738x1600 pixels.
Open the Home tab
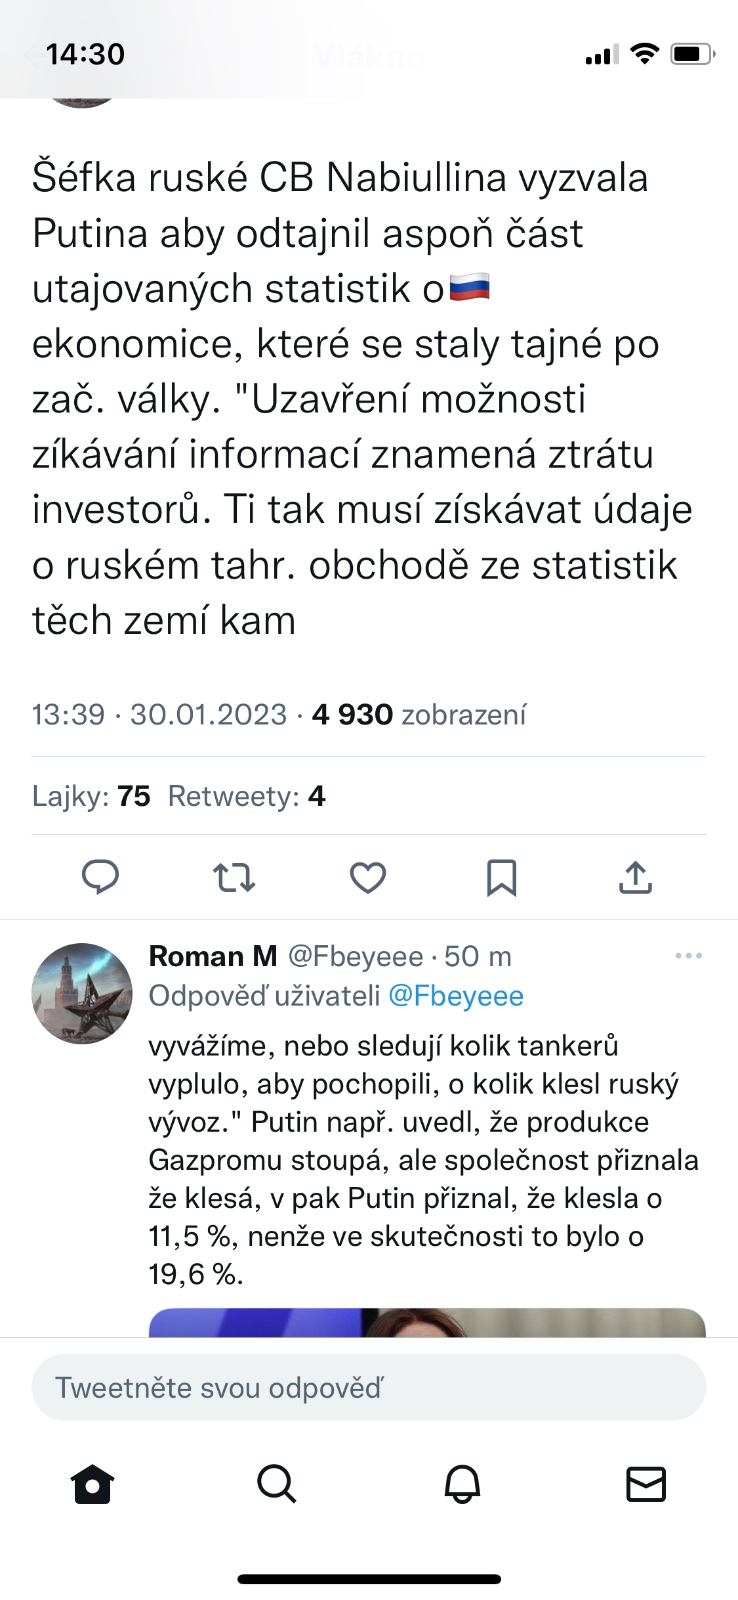(93, 1484)
